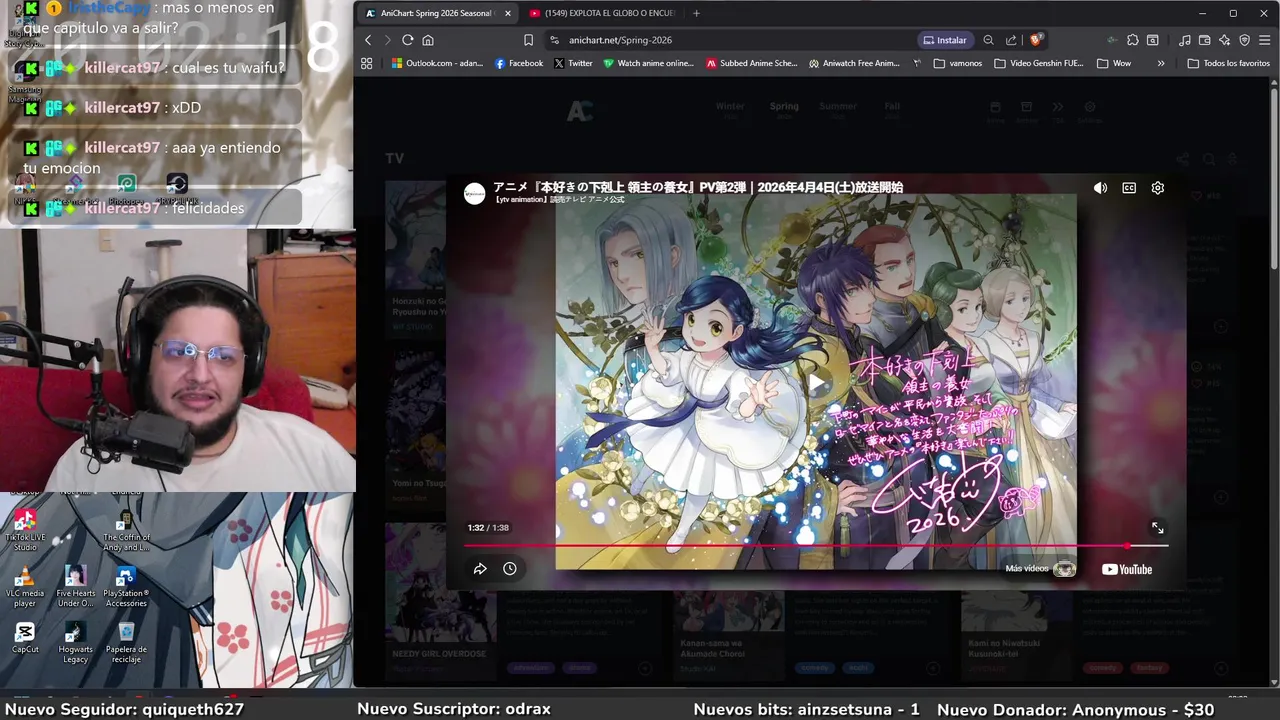The image size is (1280, 720).
Task: Open the browser home page icon
Action: (x=428, y=40)
